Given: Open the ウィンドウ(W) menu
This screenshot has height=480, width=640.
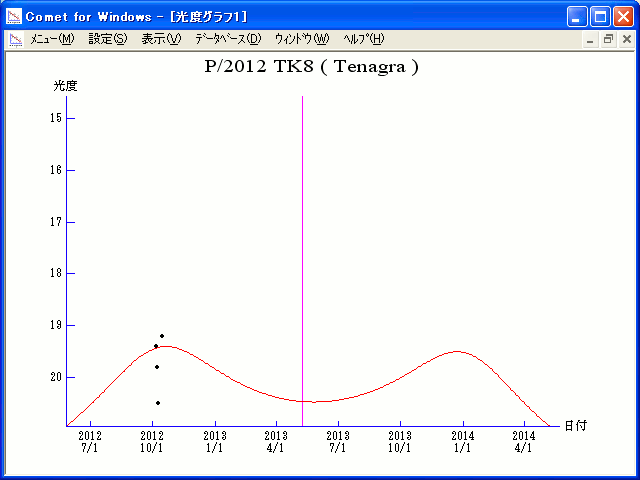Looking at the screenshot, I should 302,39.
